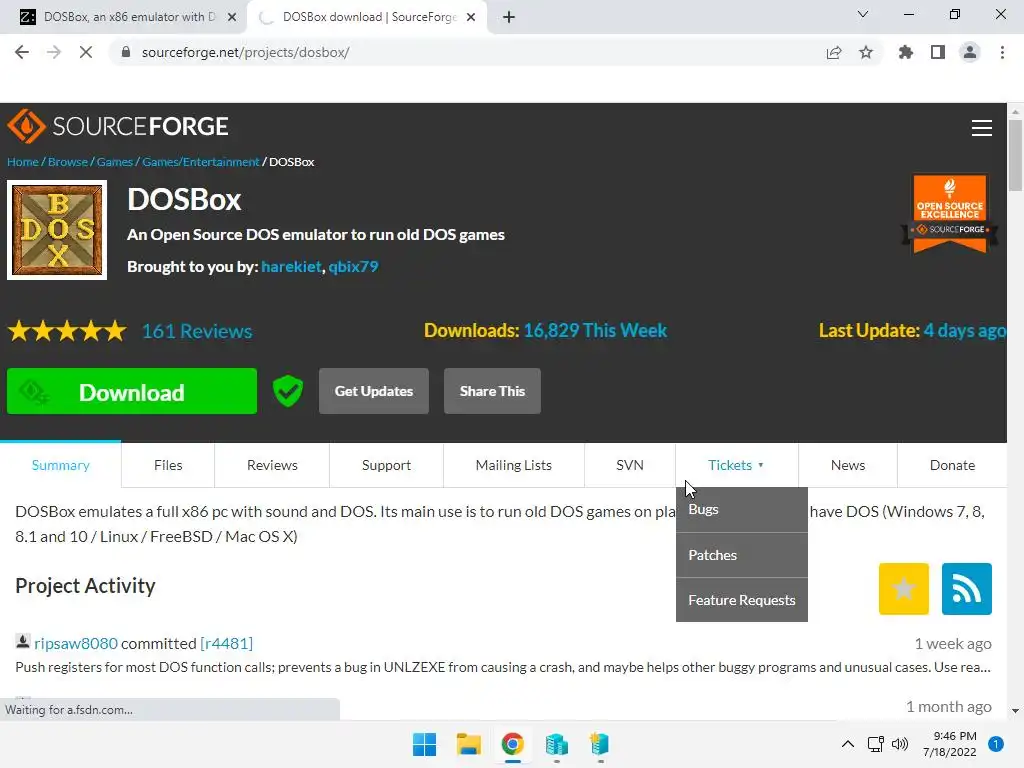Click the scrollbar down arrow
Viewport: 1024px width, 768px height.
(1015, 711)
